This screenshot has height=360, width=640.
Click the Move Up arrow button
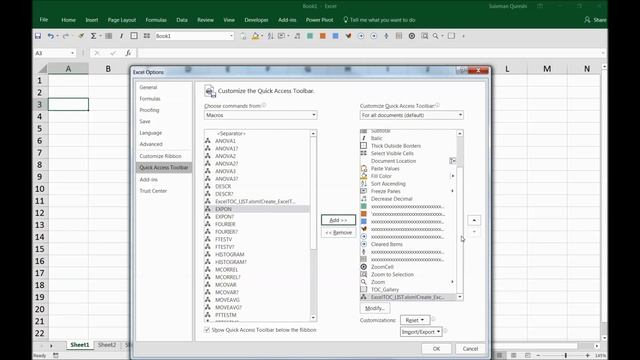tap(474, 220)
